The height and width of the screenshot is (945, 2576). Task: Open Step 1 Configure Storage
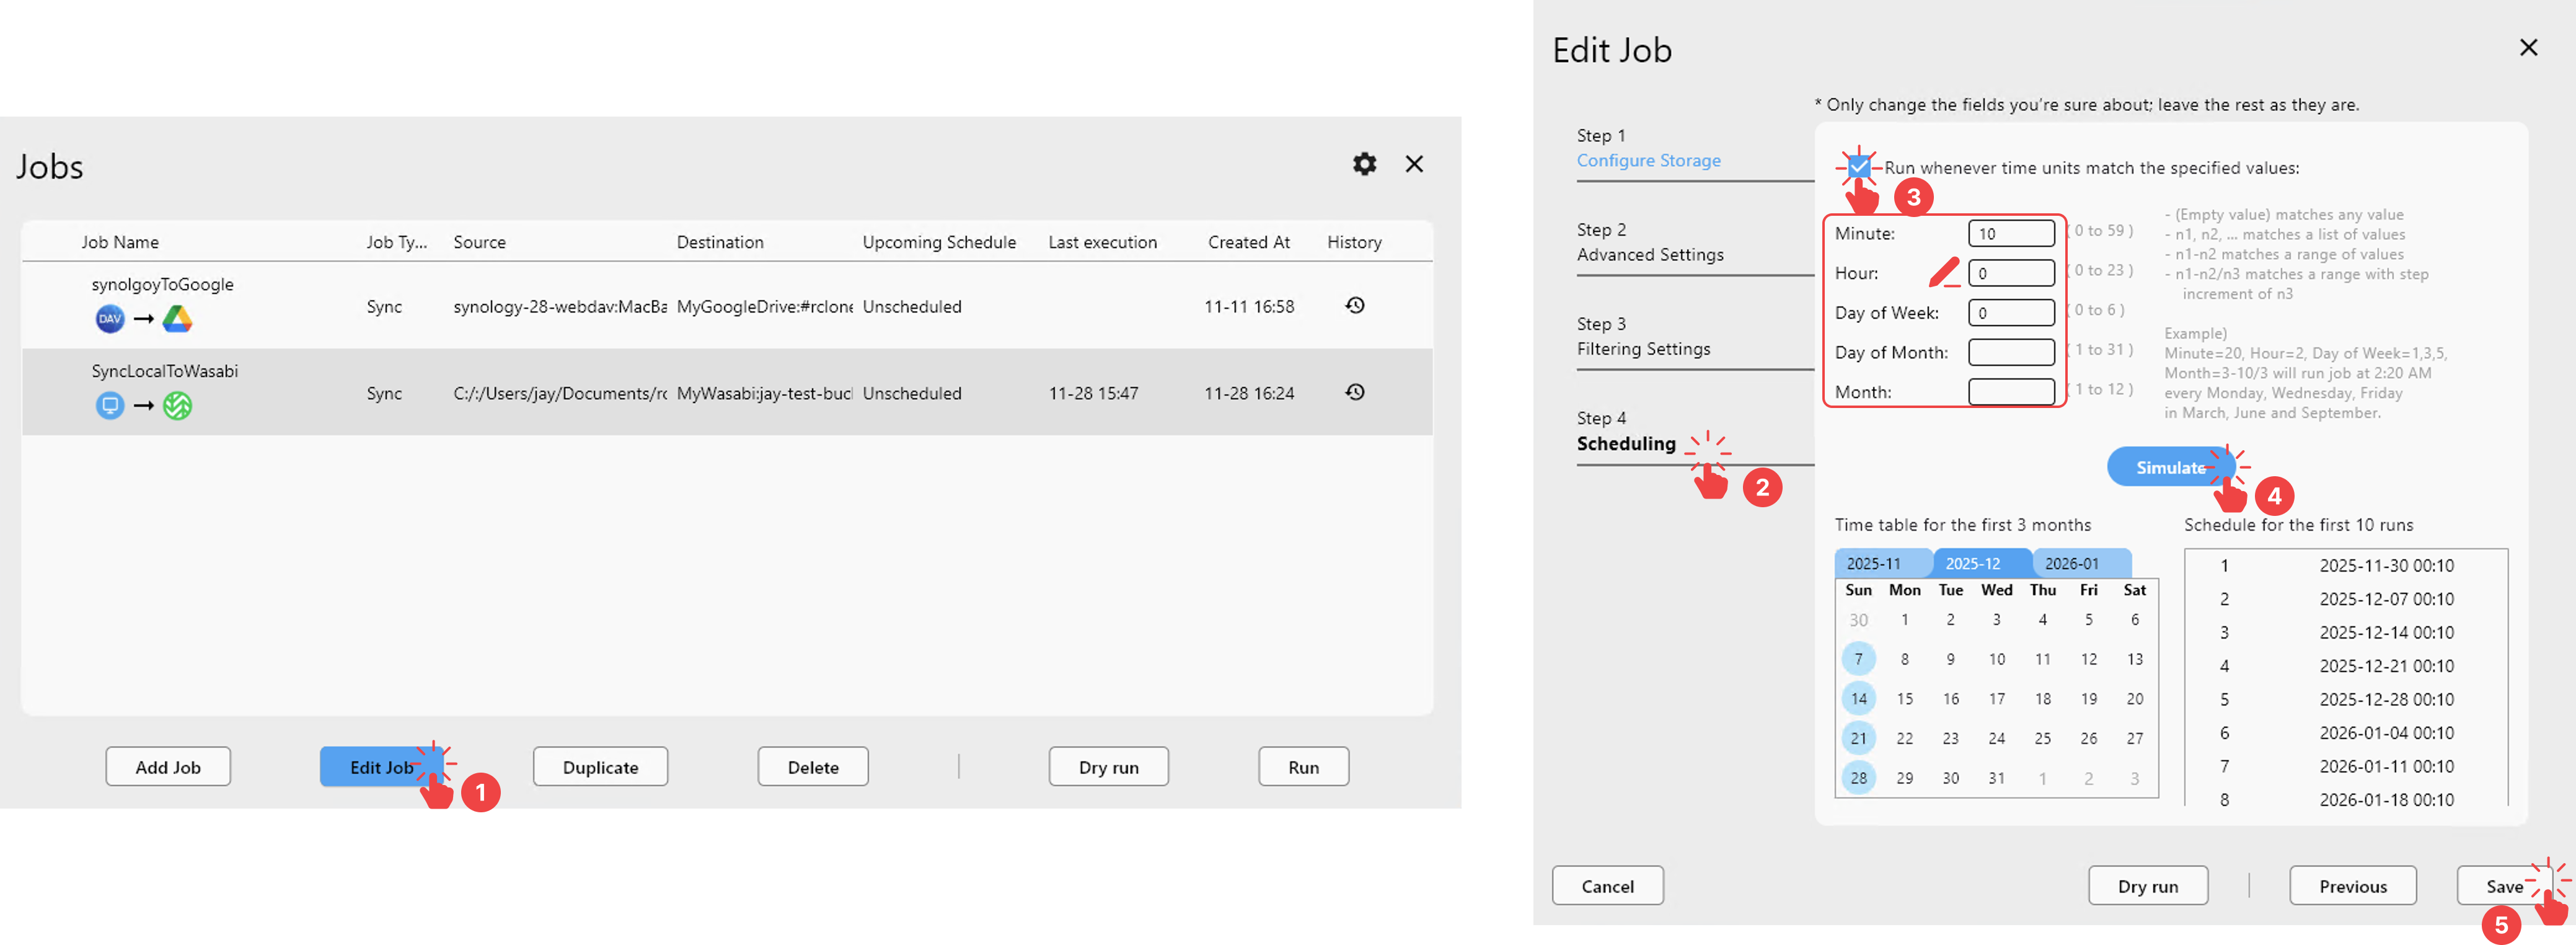1648,160
